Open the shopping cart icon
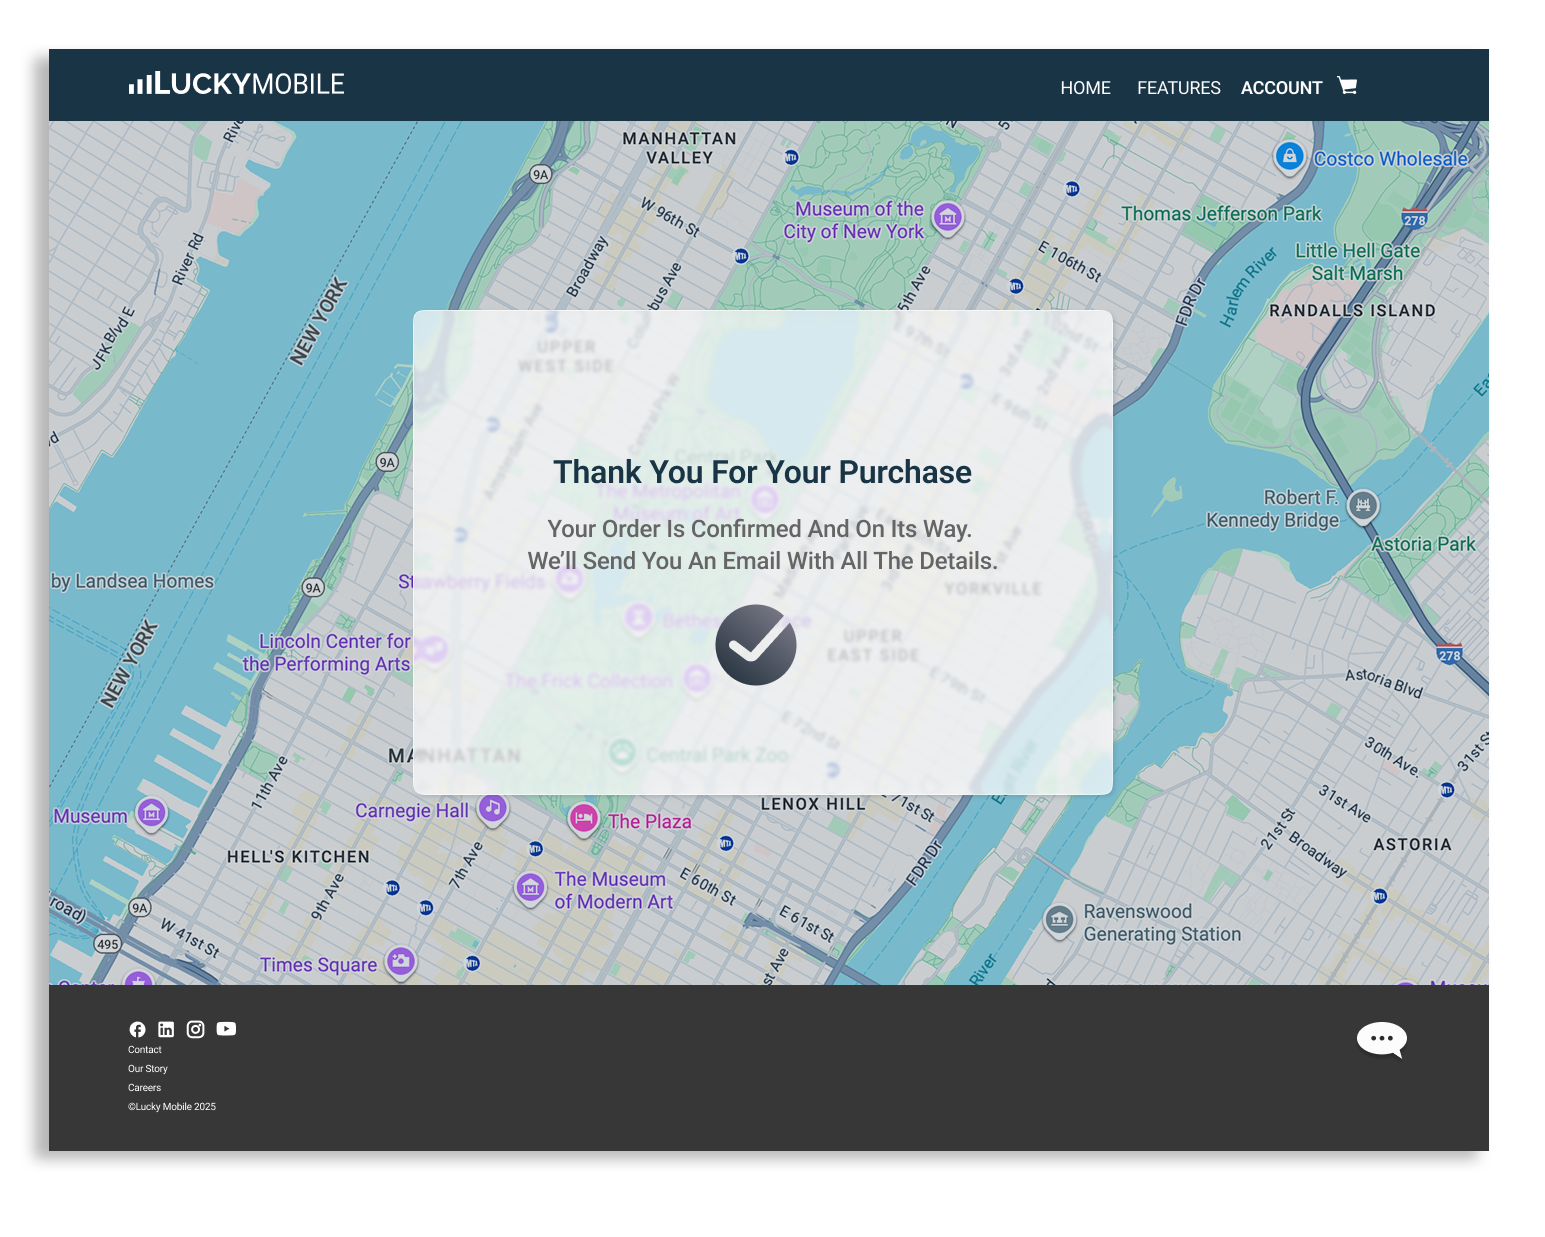 tap(1347, 86)
